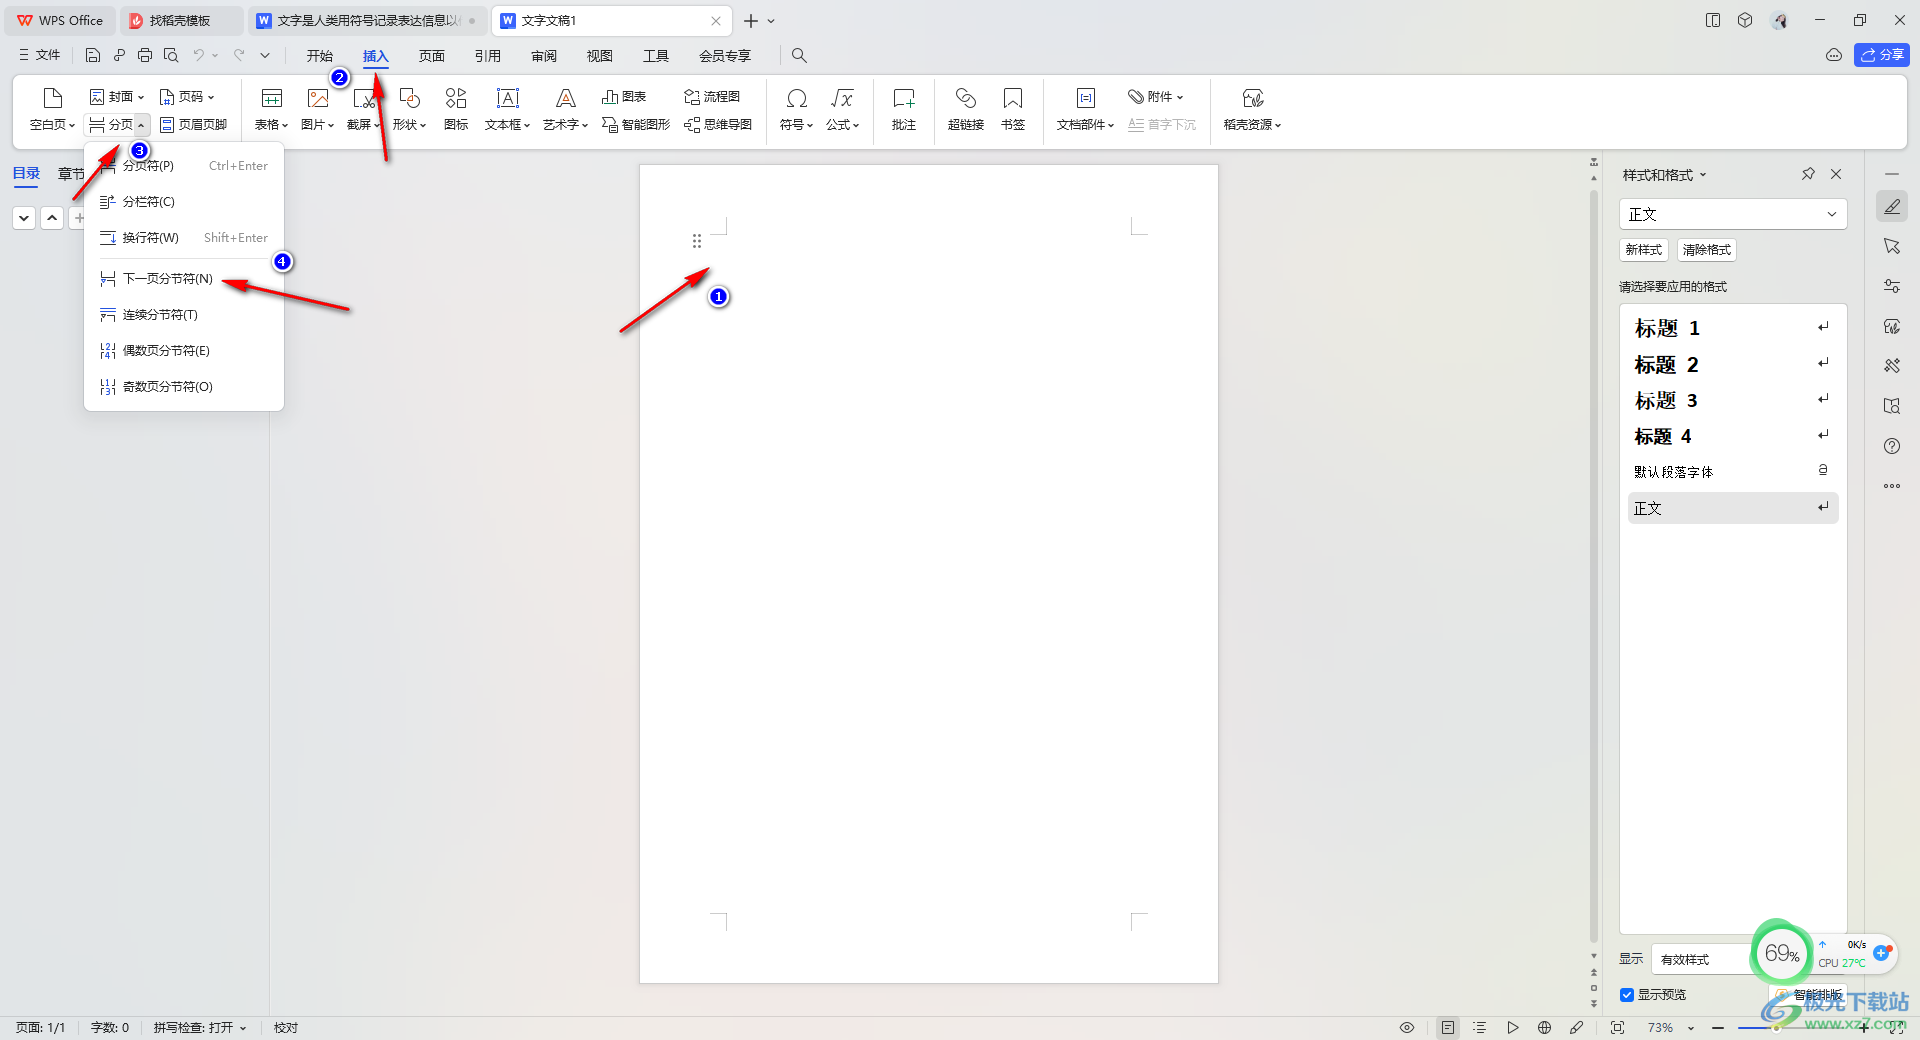
Task: Open the 文件 menu button
Action: pos(39,55)
